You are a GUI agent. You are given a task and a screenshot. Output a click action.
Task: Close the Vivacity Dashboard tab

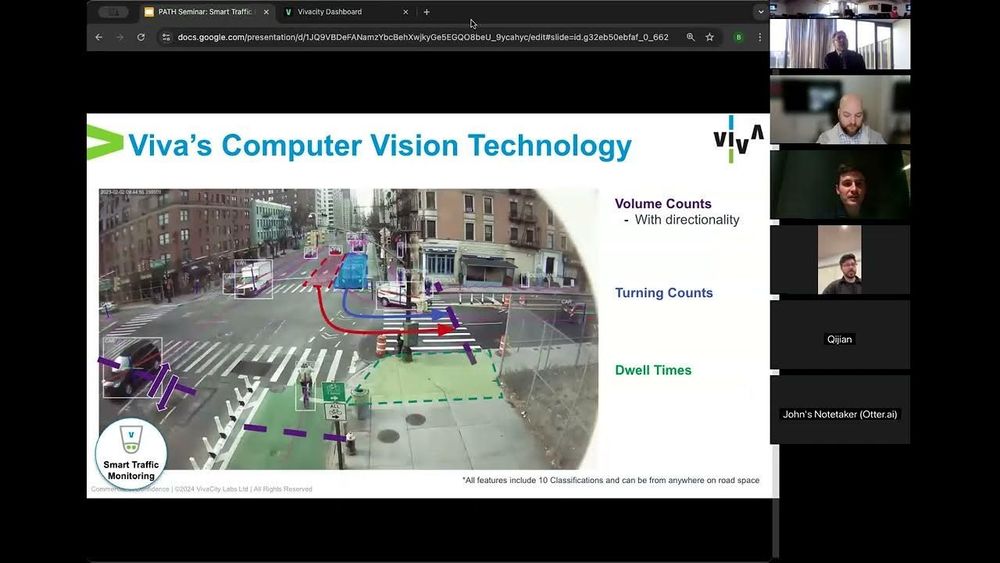(x=406, y=11)
